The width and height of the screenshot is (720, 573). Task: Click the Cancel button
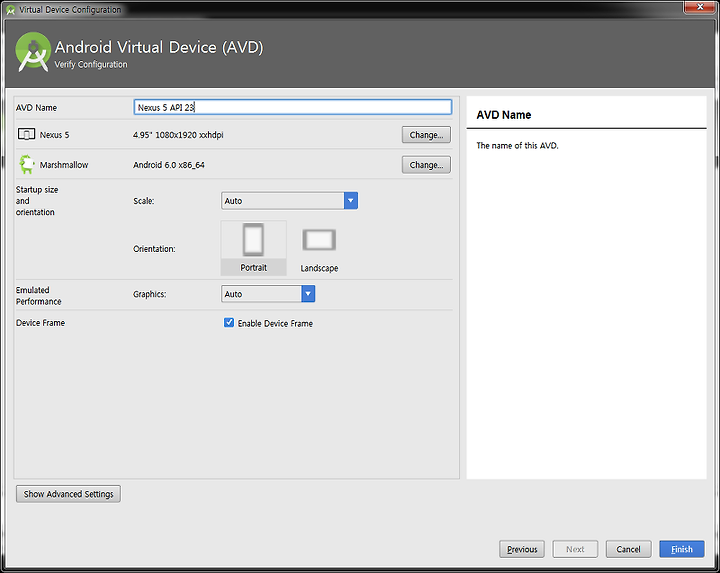click(628, 549)
